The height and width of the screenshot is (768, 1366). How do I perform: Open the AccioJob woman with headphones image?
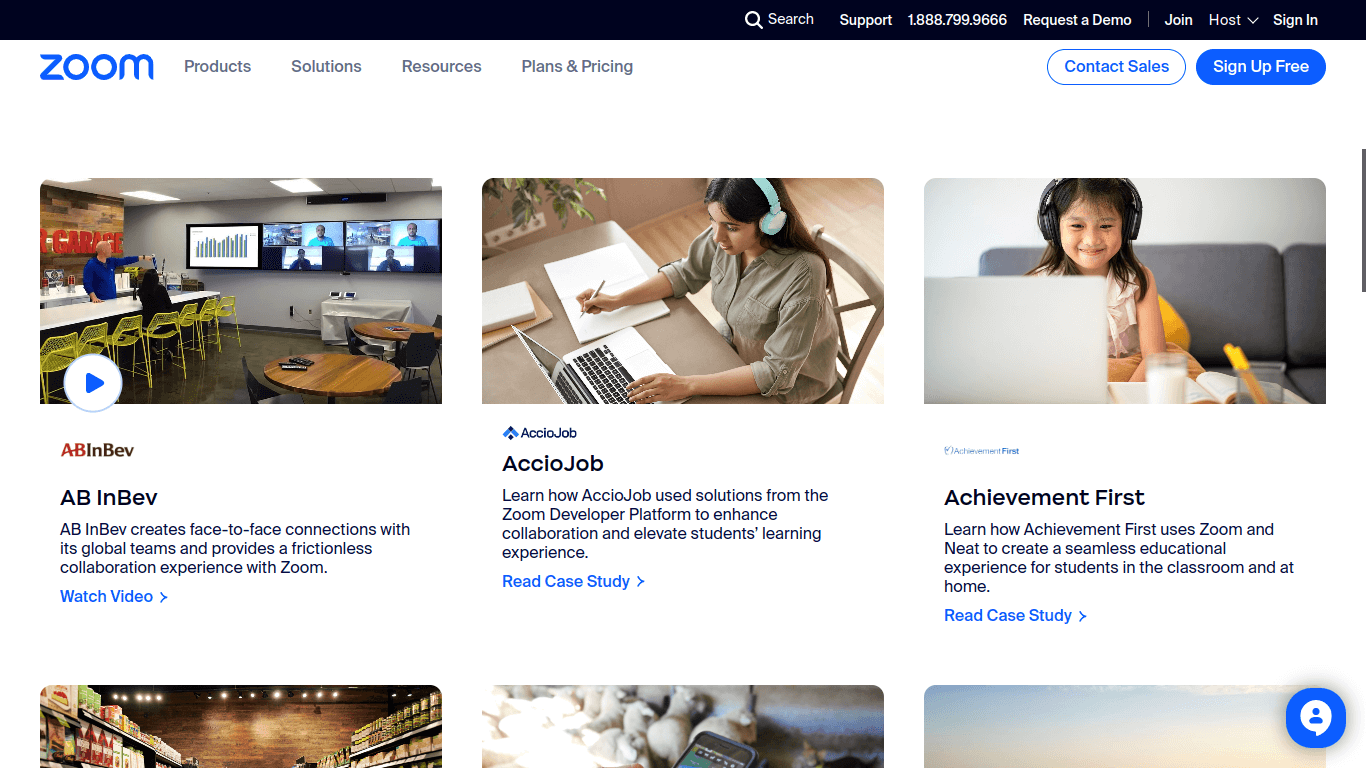pyautogui.click(x=683, y=291)
